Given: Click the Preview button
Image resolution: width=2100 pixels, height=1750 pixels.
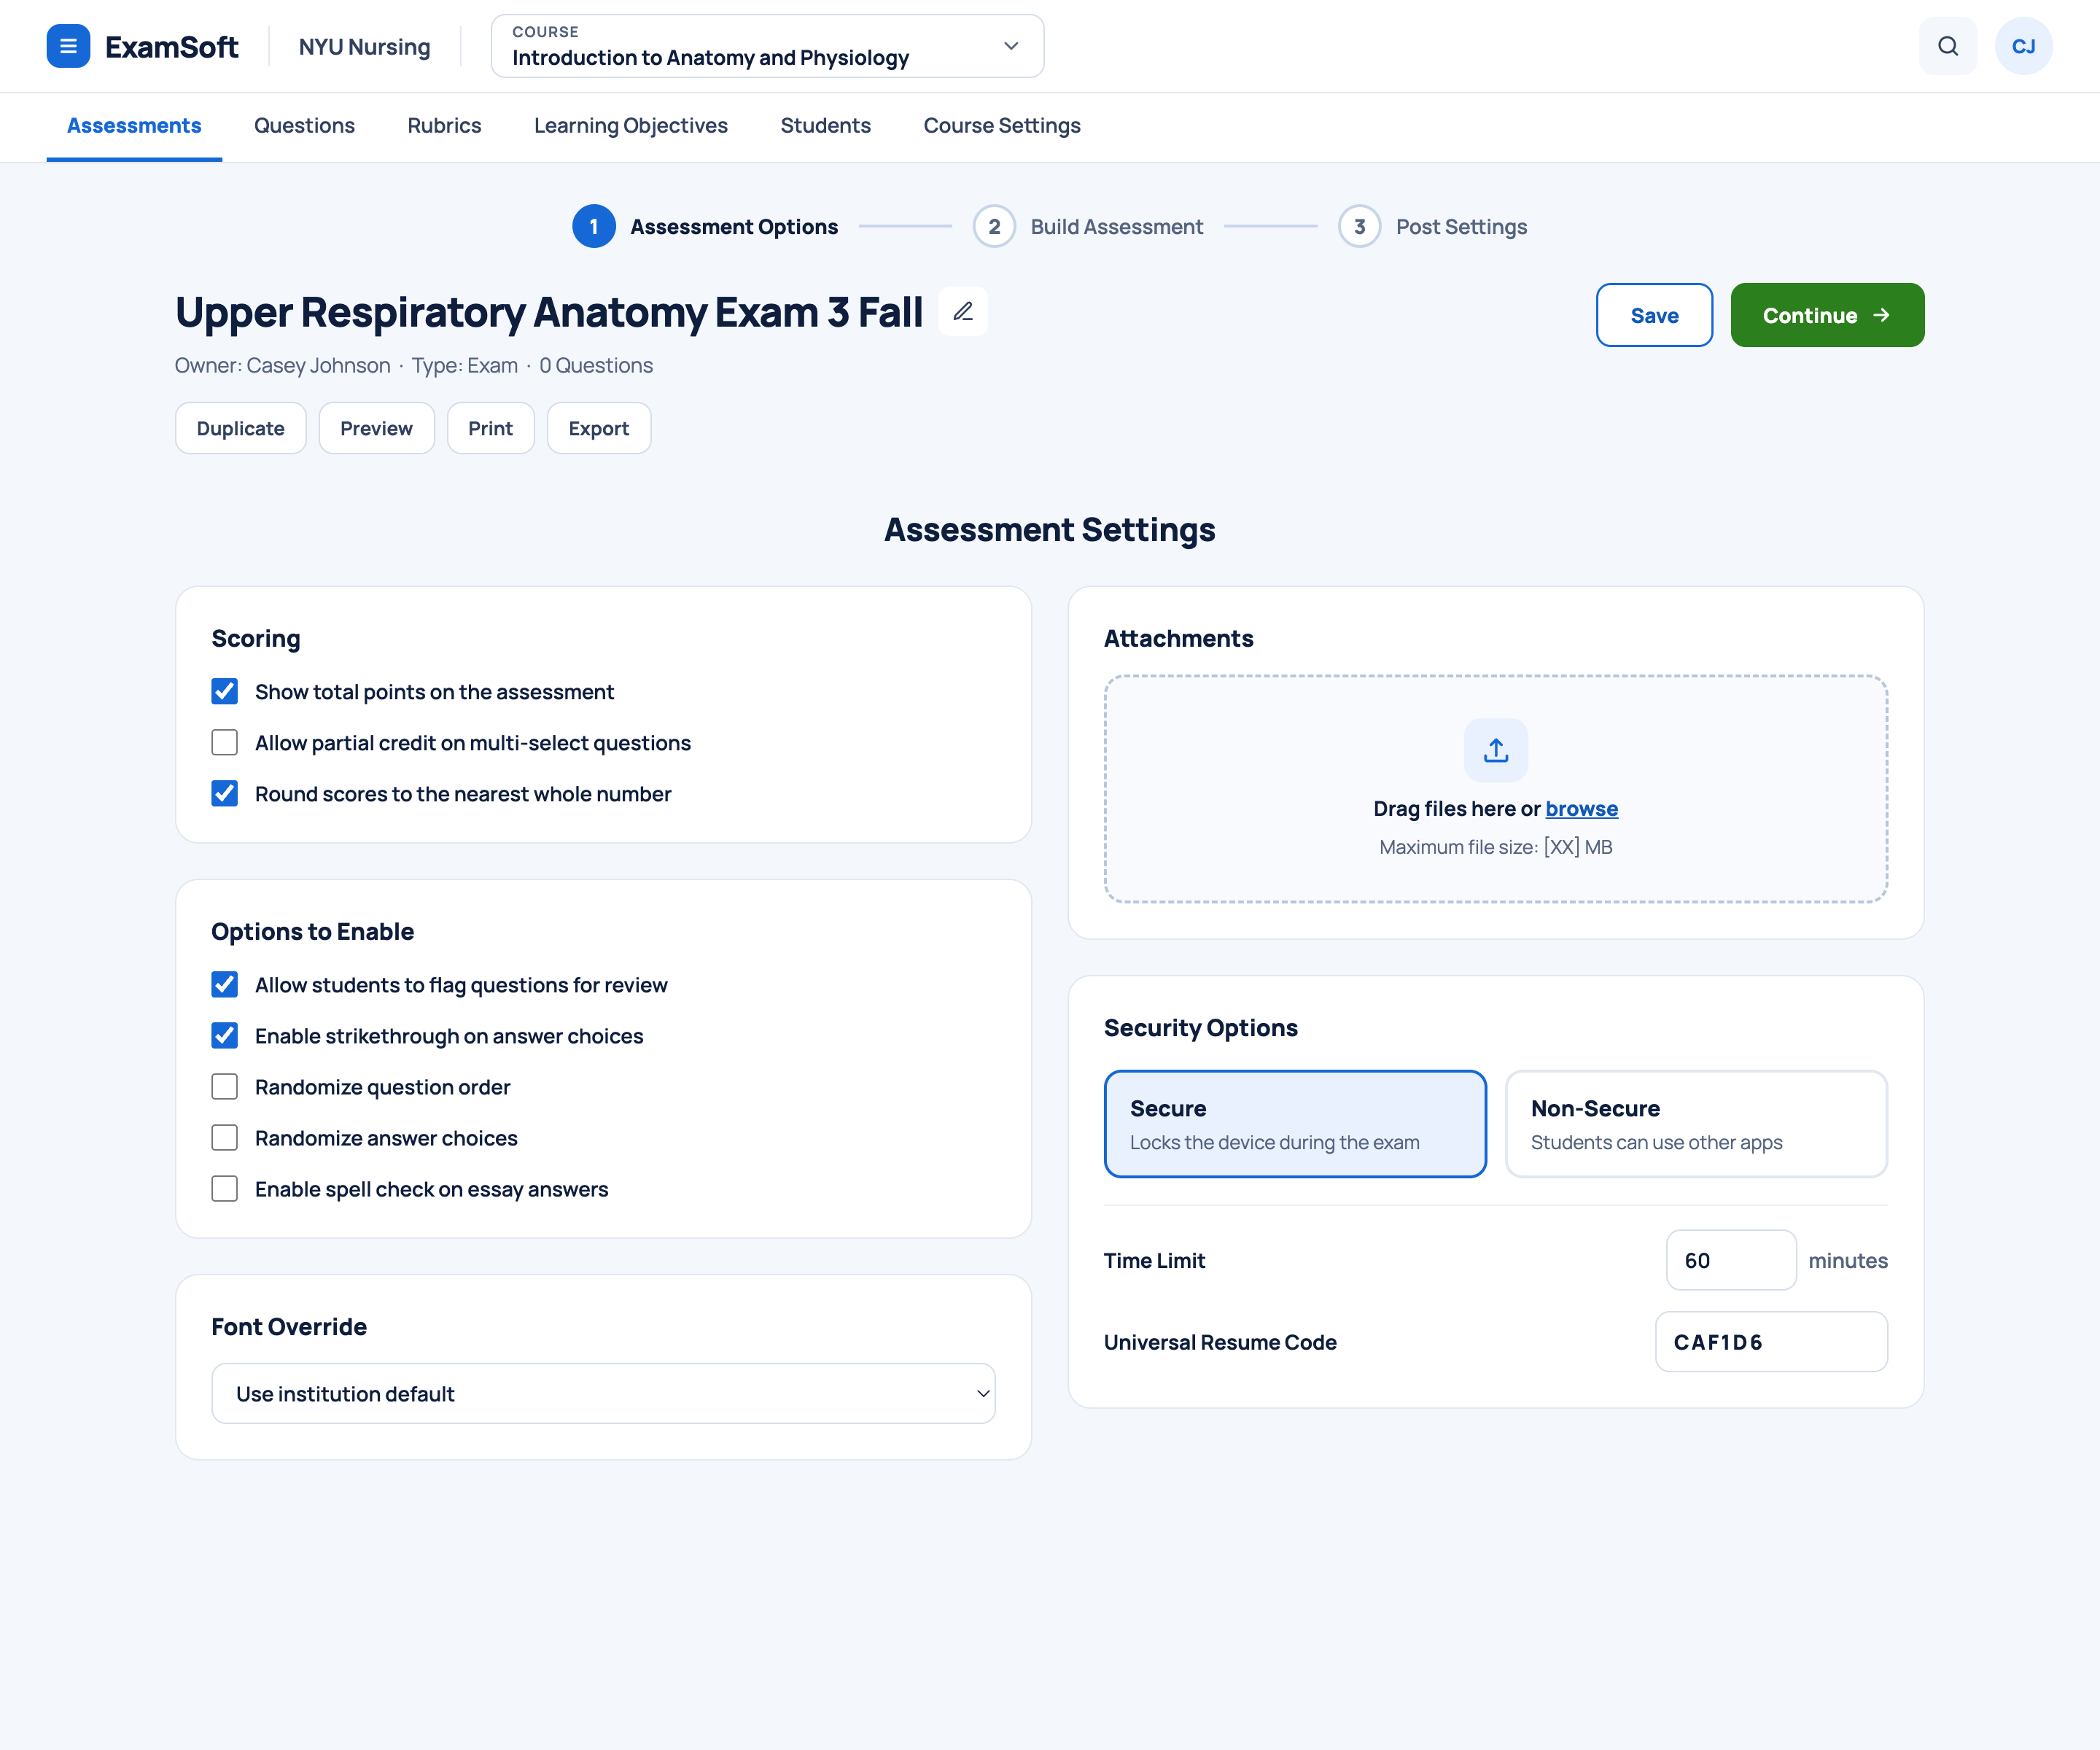Looking at the screenshot, I should click(x=376, y=428).
